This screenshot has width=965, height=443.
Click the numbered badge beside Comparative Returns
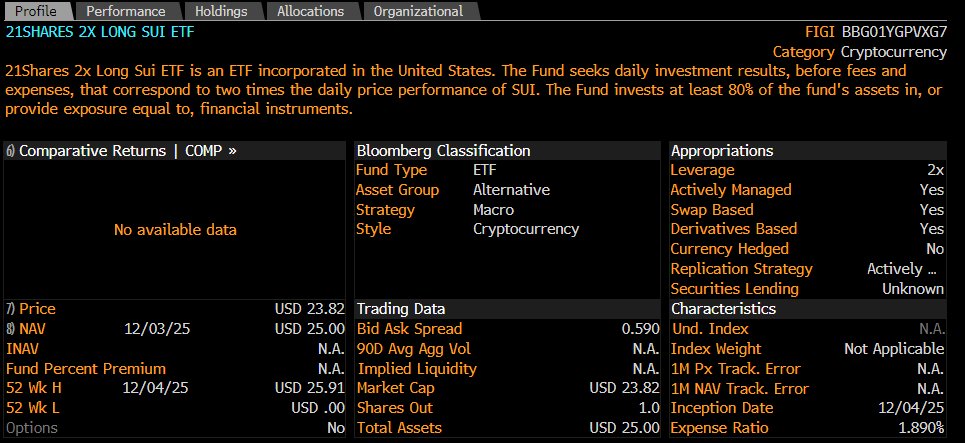(11, 151)
